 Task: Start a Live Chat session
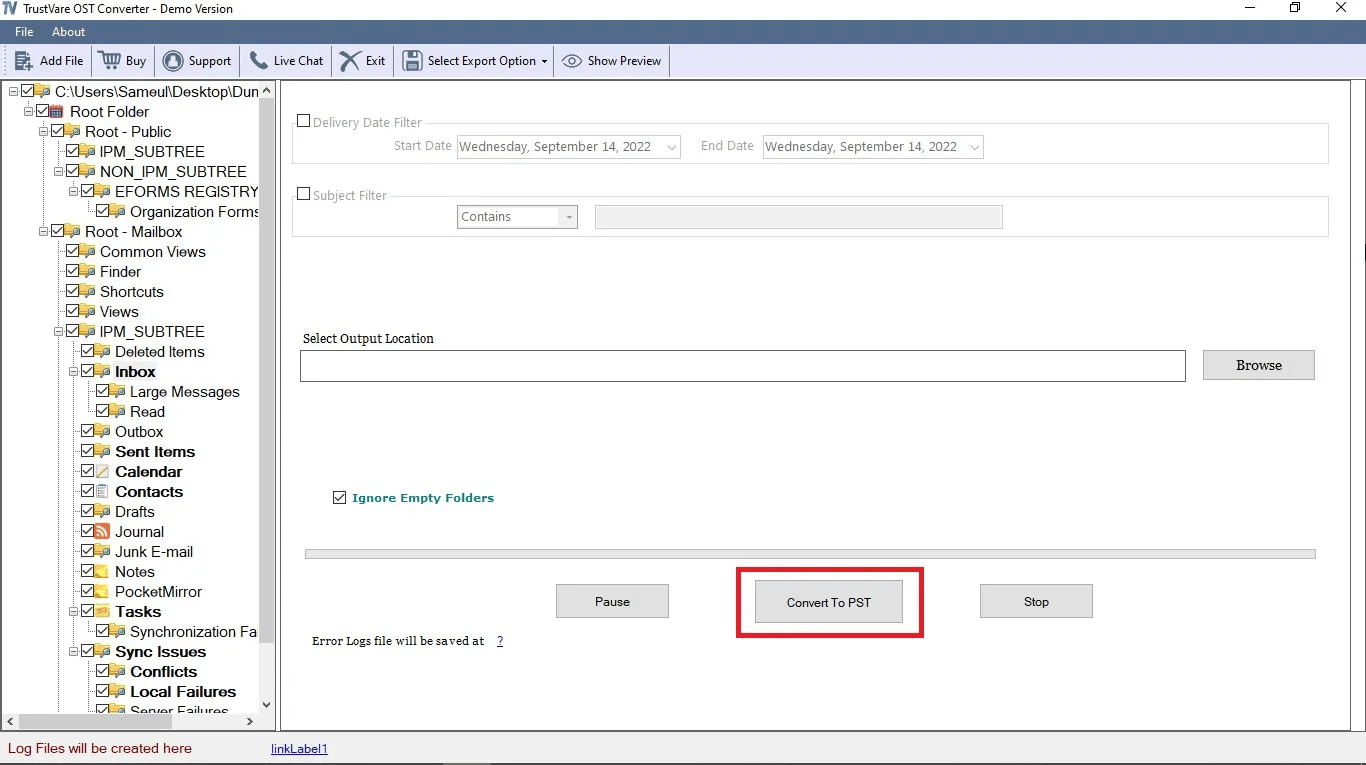259,60
